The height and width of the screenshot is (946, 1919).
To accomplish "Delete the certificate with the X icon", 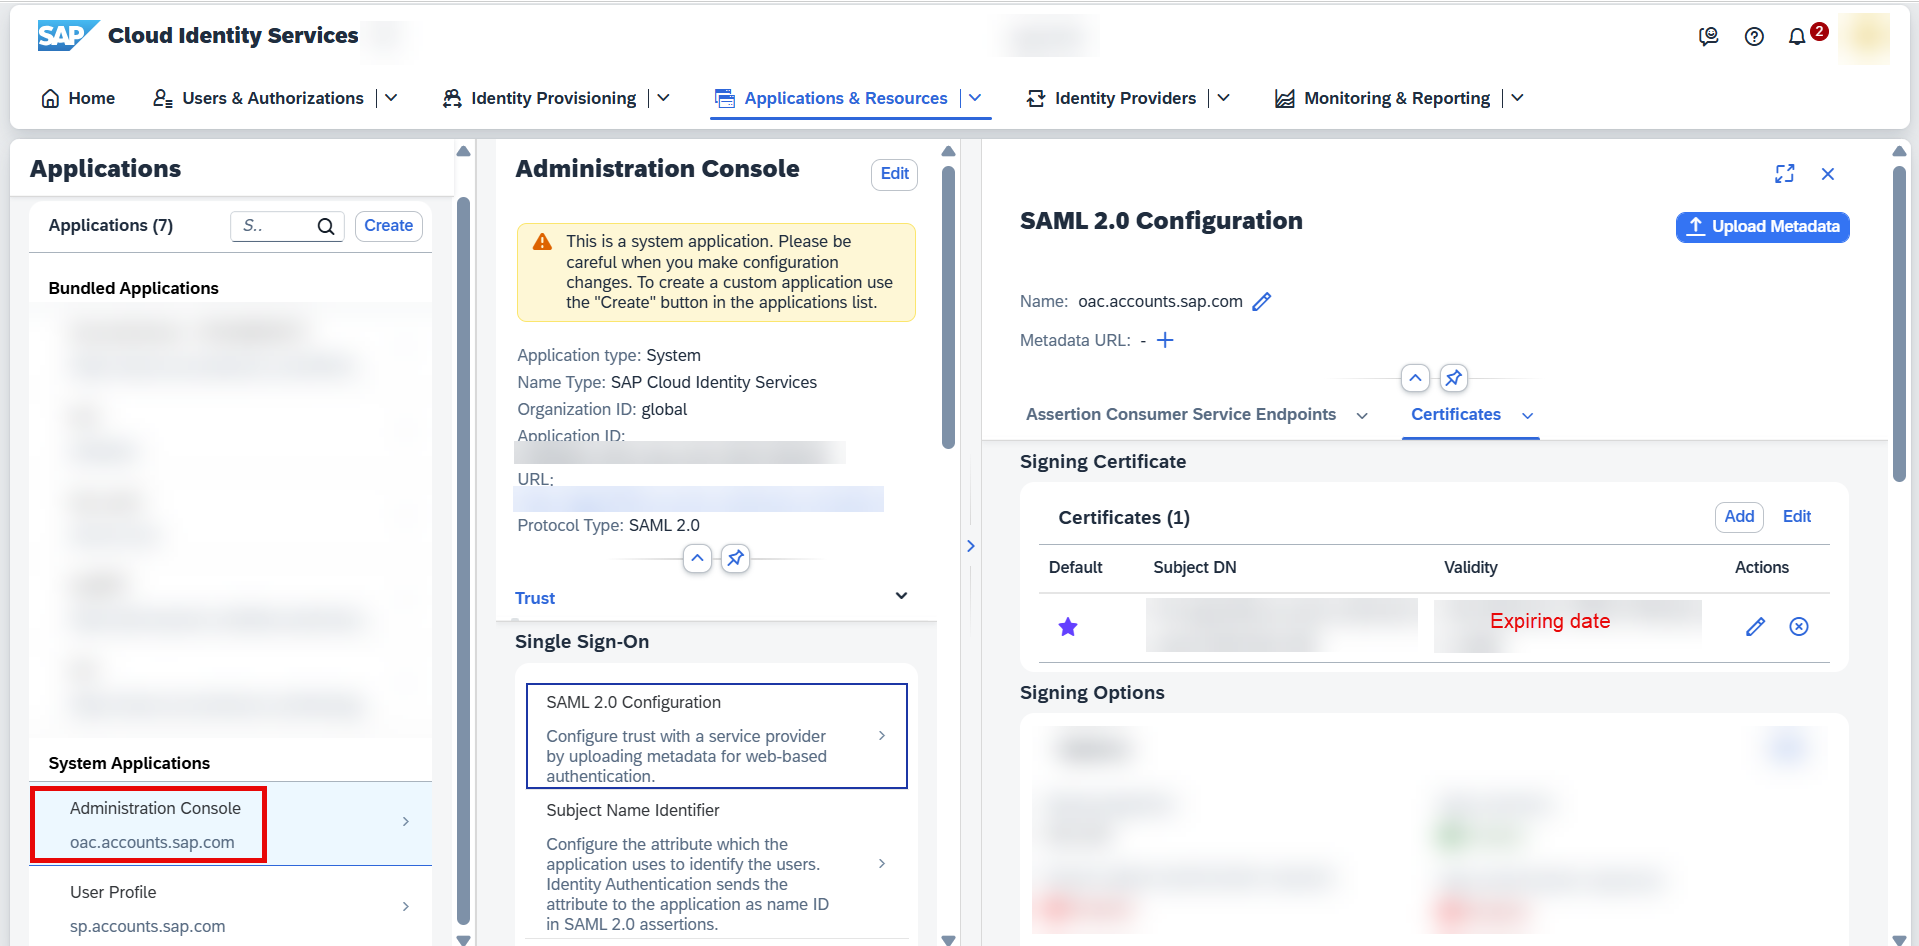I will tap(1799, 627).
